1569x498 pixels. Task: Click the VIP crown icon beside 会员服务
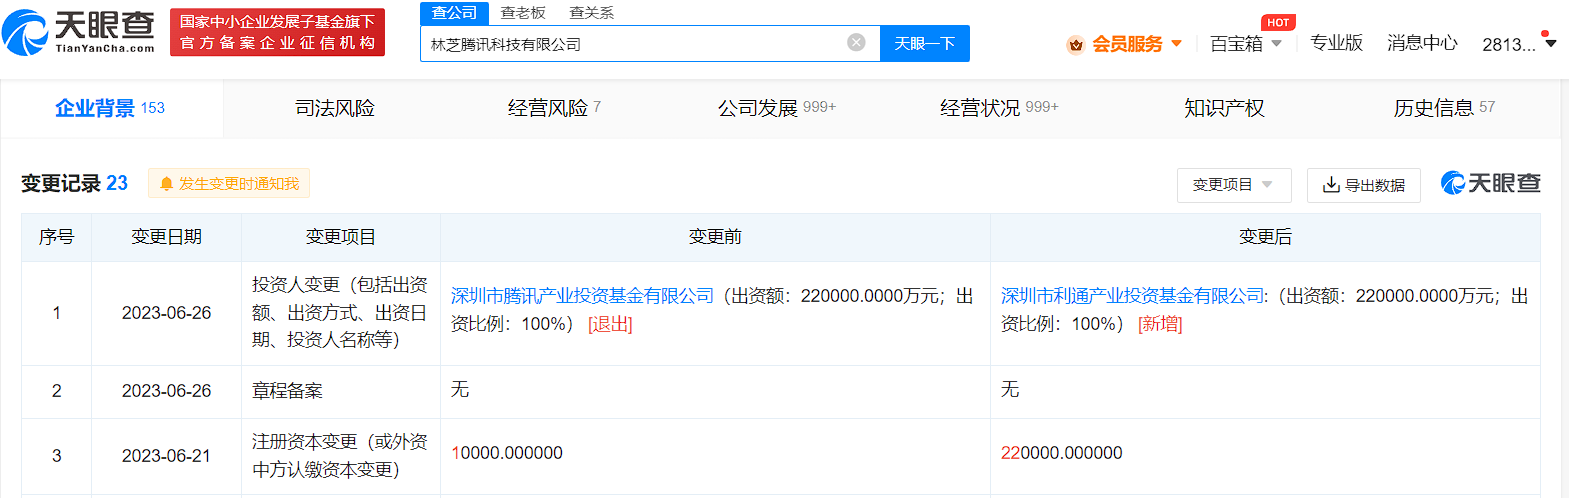(1076, 44)
